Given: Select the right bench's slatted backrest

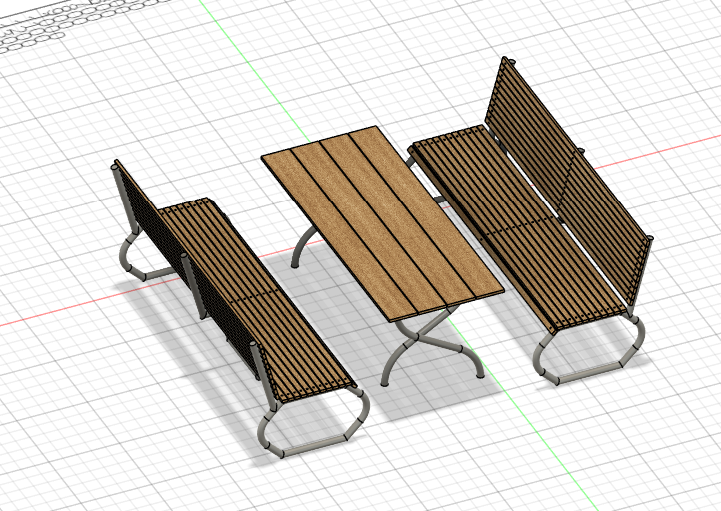Looking at the screenshot, I should tap(568, 182).
